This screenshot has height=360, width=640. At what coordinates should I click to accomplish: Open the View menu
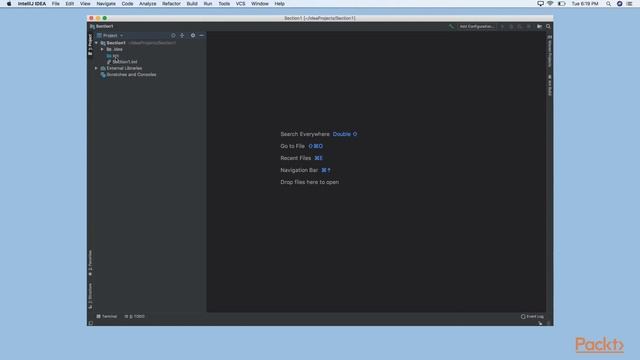coord(85,4)
